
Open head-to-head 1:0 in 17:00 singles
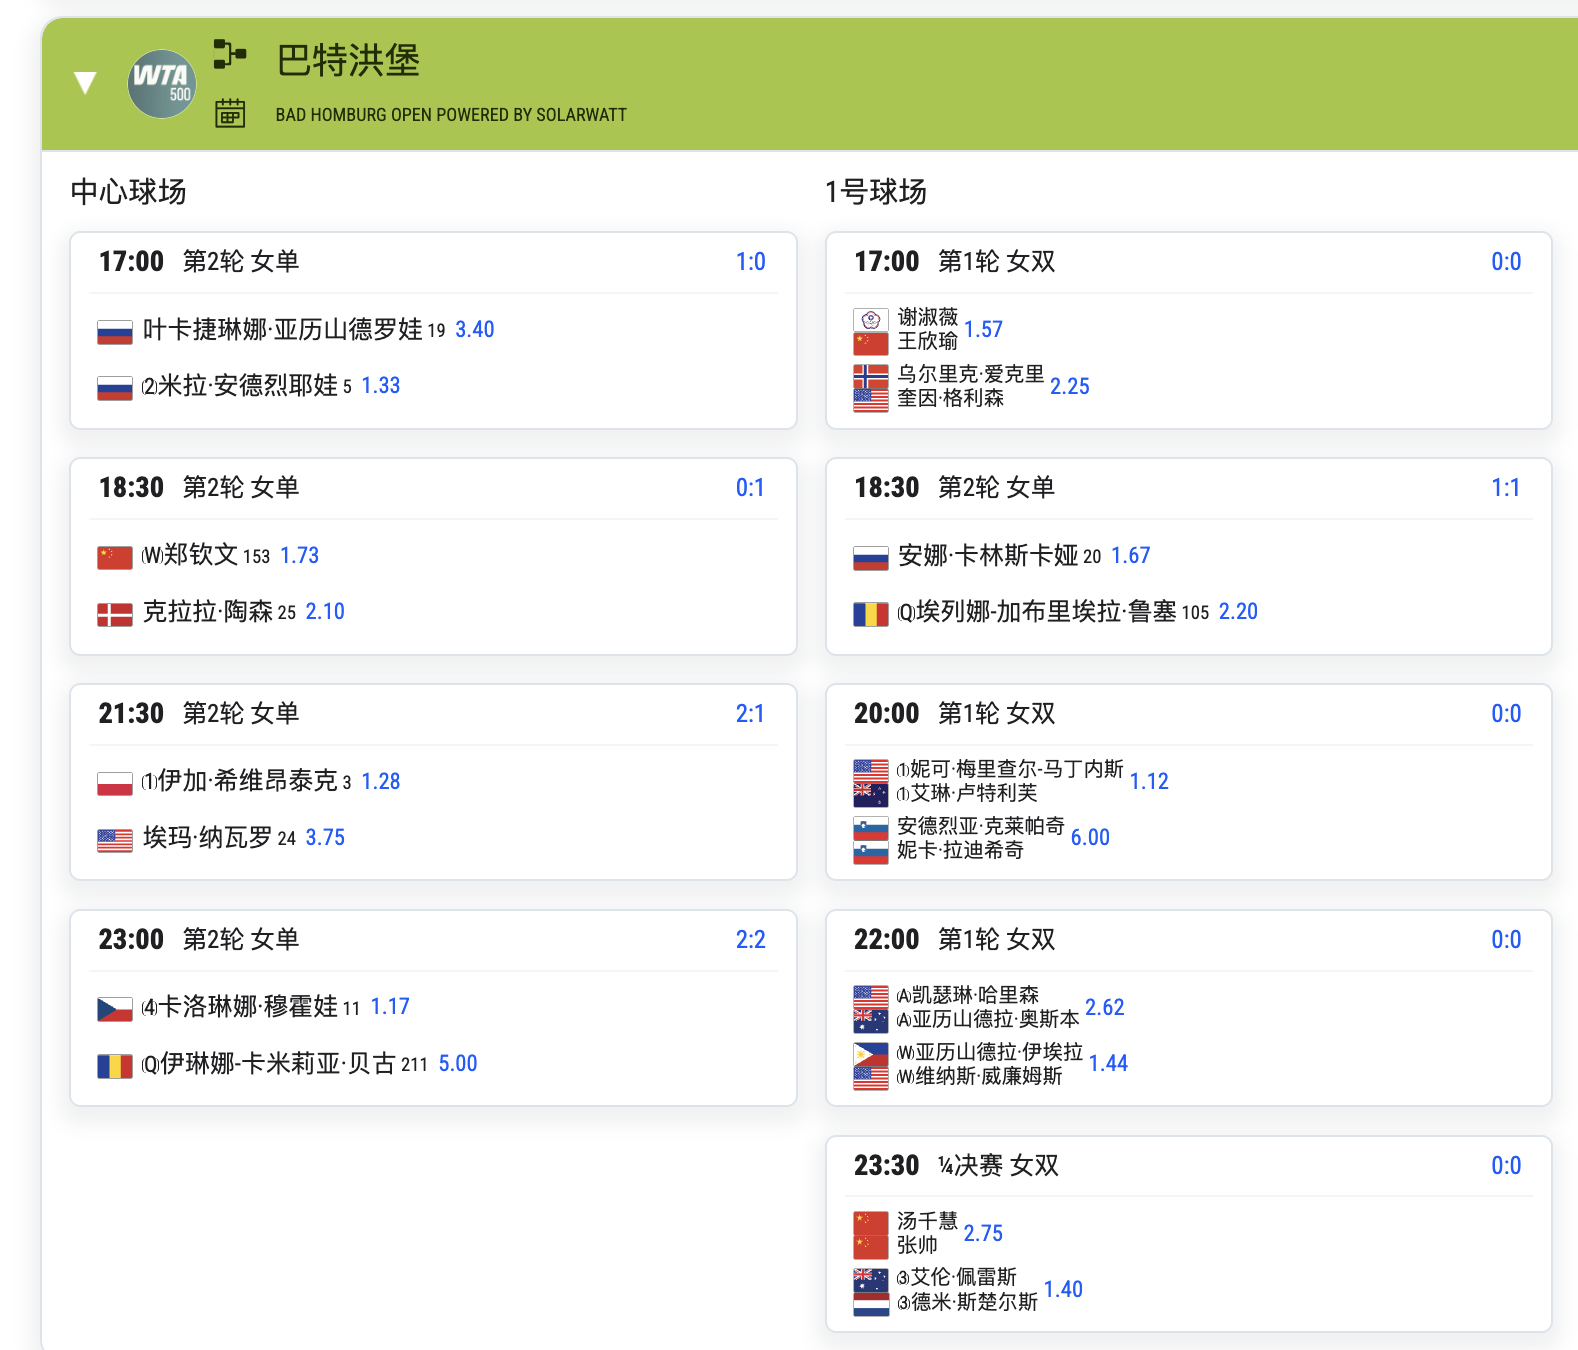coord(751,261)
